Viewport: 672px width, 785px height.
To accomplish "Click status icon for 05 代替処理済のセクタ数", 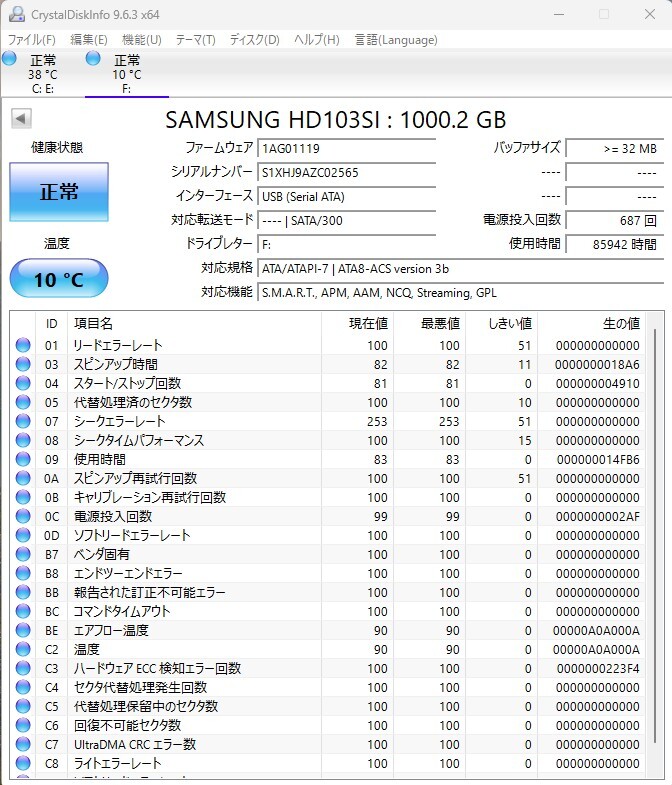I will (23, 402).
